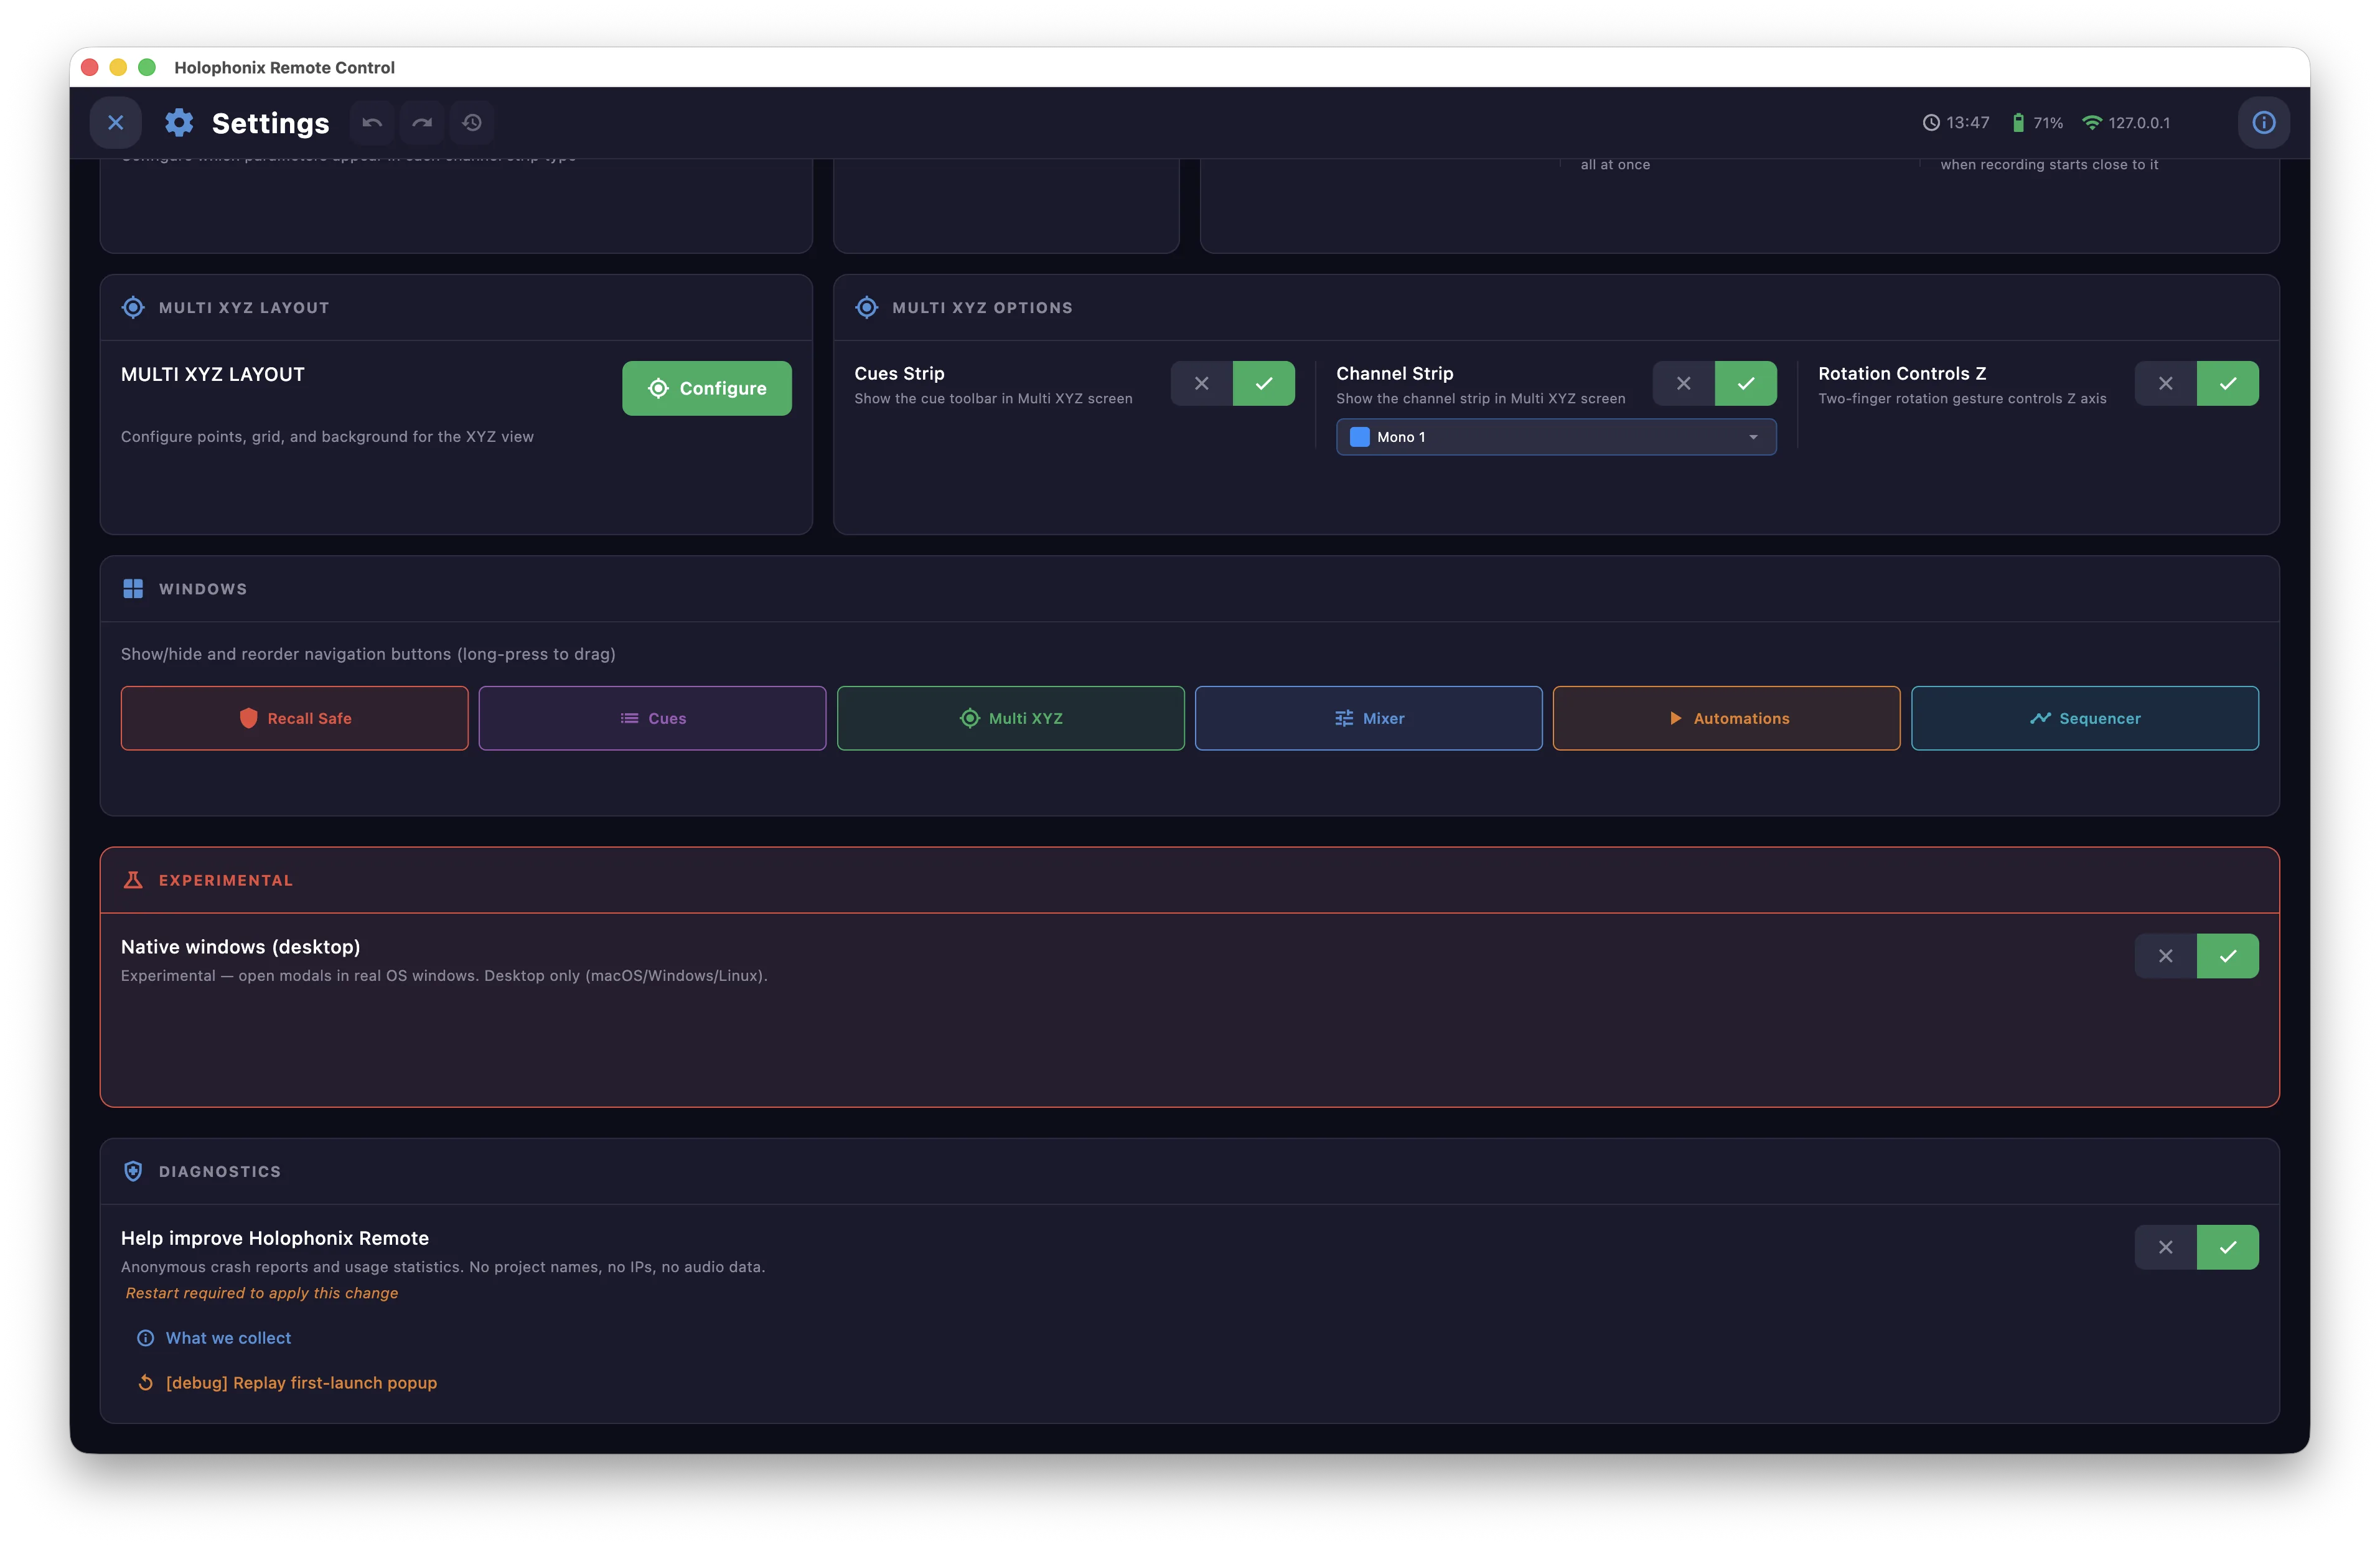Viewport: 2380px width, 1546px height.
Task: Click the Settings gear icon
Action: [x=179, y=122]
